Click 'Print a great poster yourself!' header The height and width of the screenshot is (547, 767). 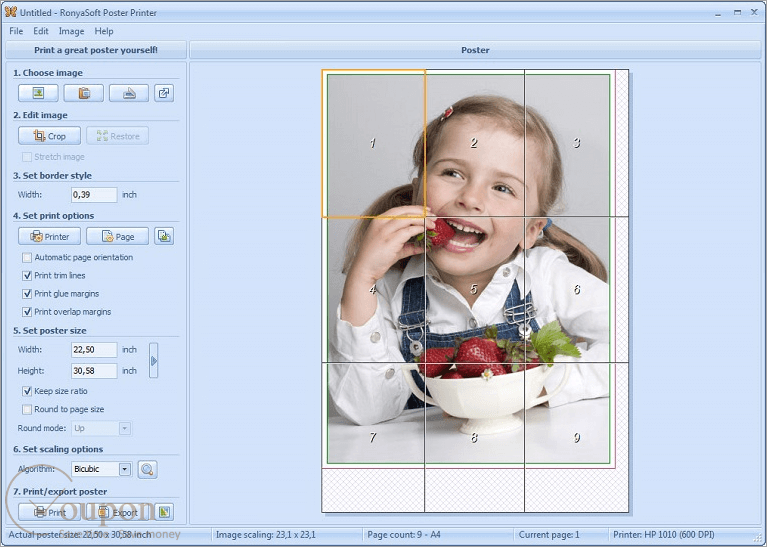coord(96,50)
